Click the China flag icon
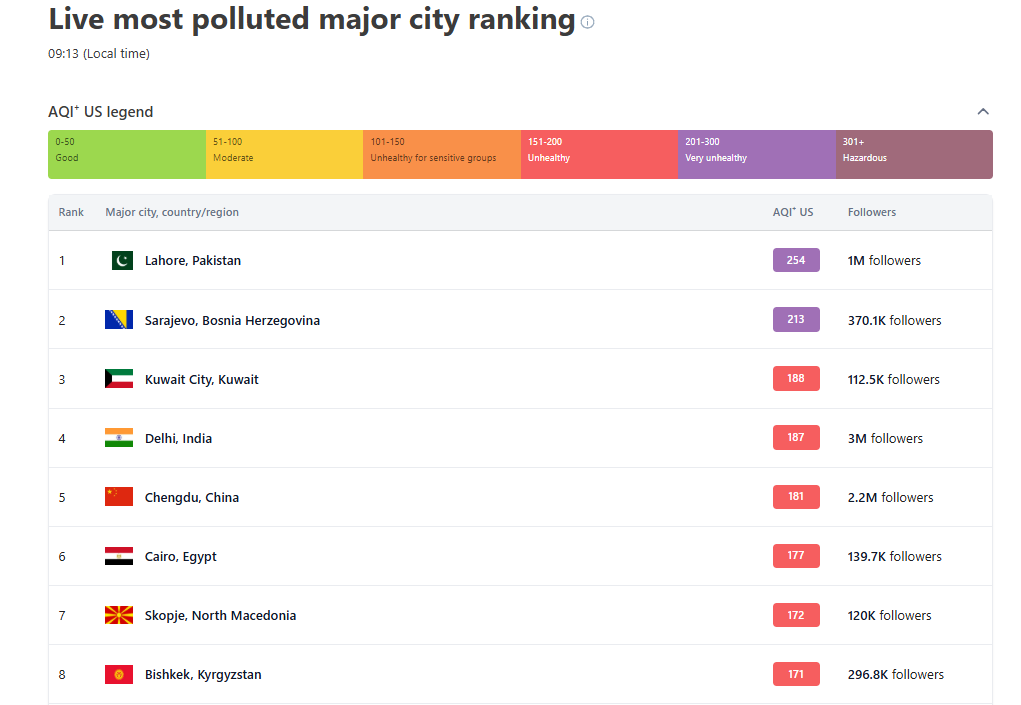 pyautogui.click(x=119, y=497)
